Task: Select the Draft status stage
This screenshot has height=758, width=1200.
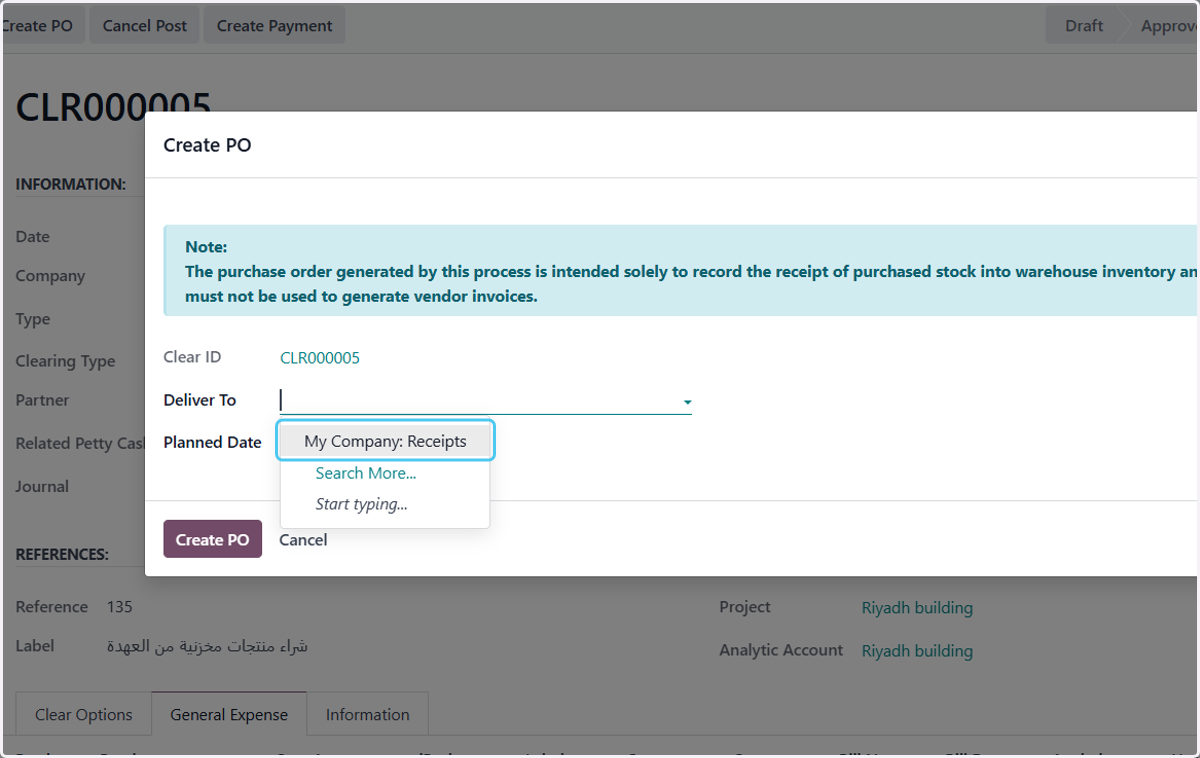Action: (x=1083, y=26)
